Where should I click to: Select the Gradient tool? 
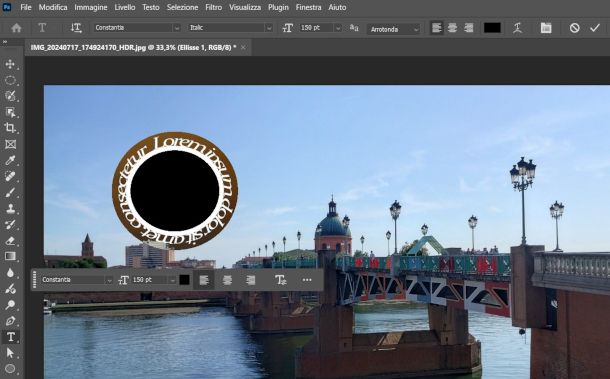10,256
